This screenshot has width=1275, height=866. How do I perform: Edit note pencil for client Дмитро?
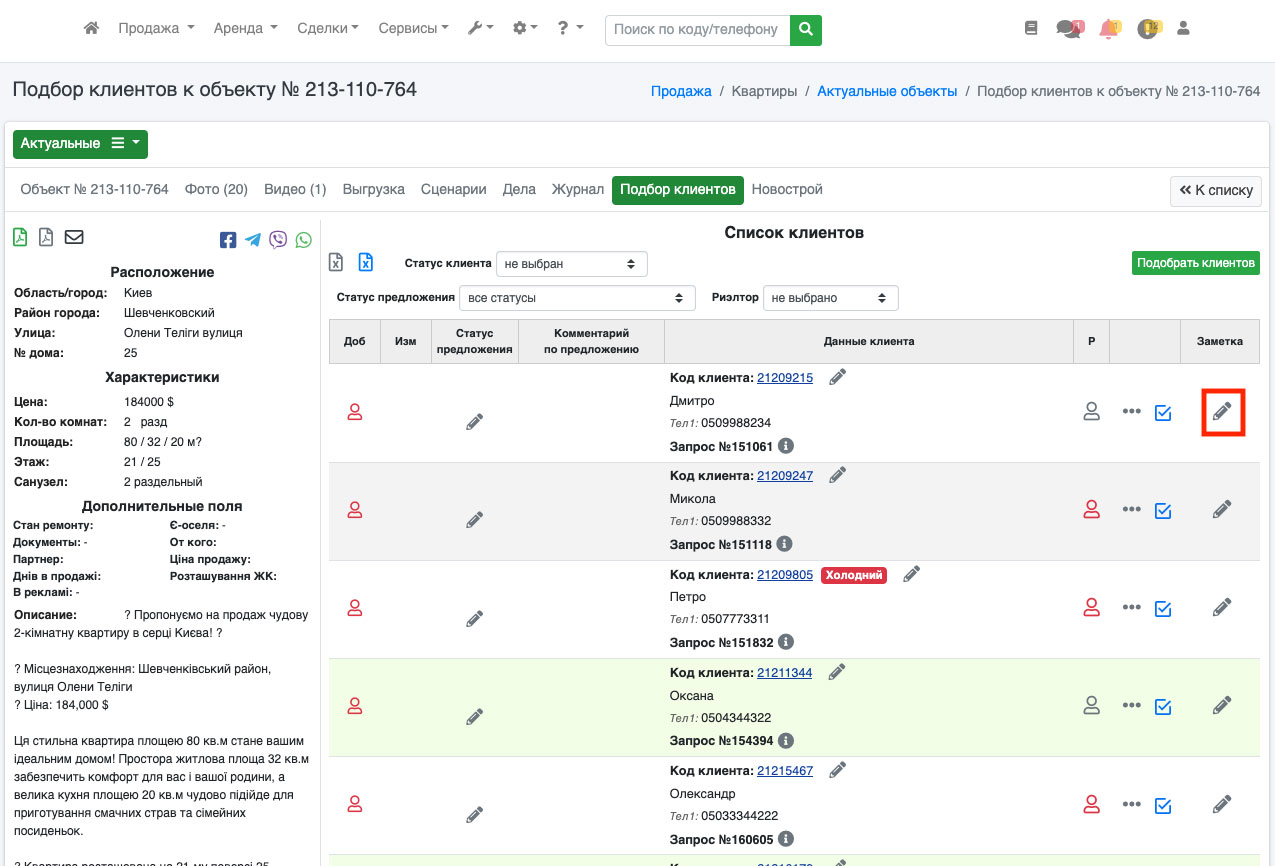coord(1221,412)
